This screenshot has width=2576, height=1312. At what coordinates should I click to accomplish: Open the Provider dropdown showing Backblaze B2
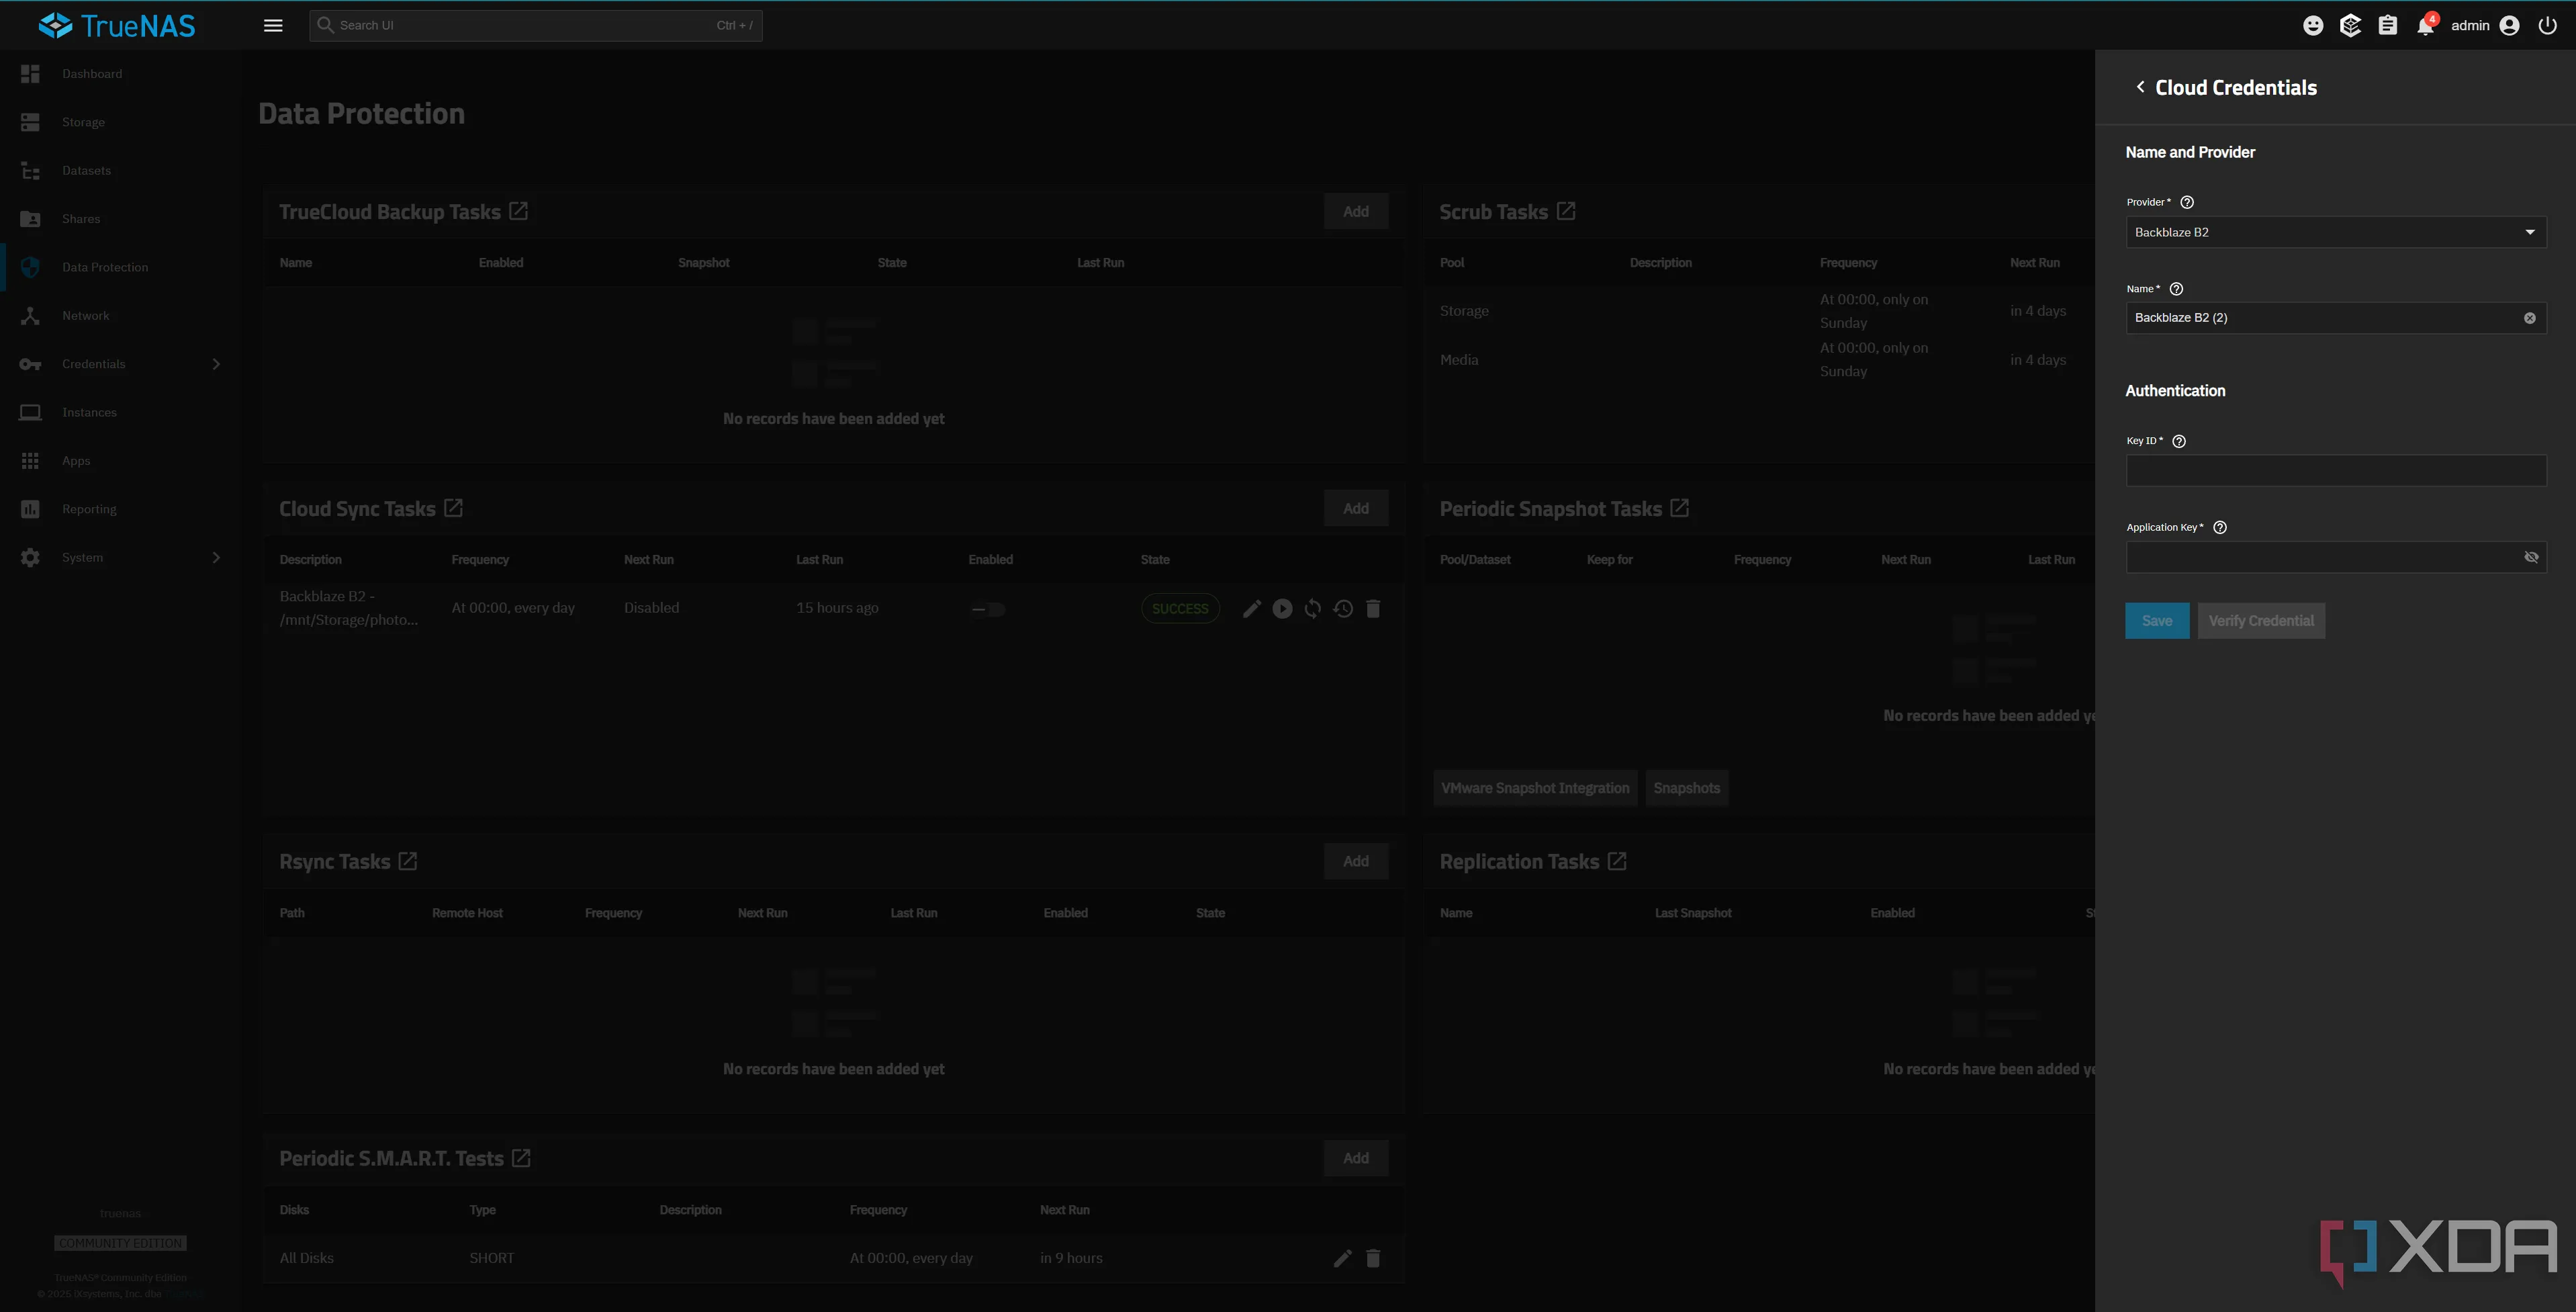2335,232
